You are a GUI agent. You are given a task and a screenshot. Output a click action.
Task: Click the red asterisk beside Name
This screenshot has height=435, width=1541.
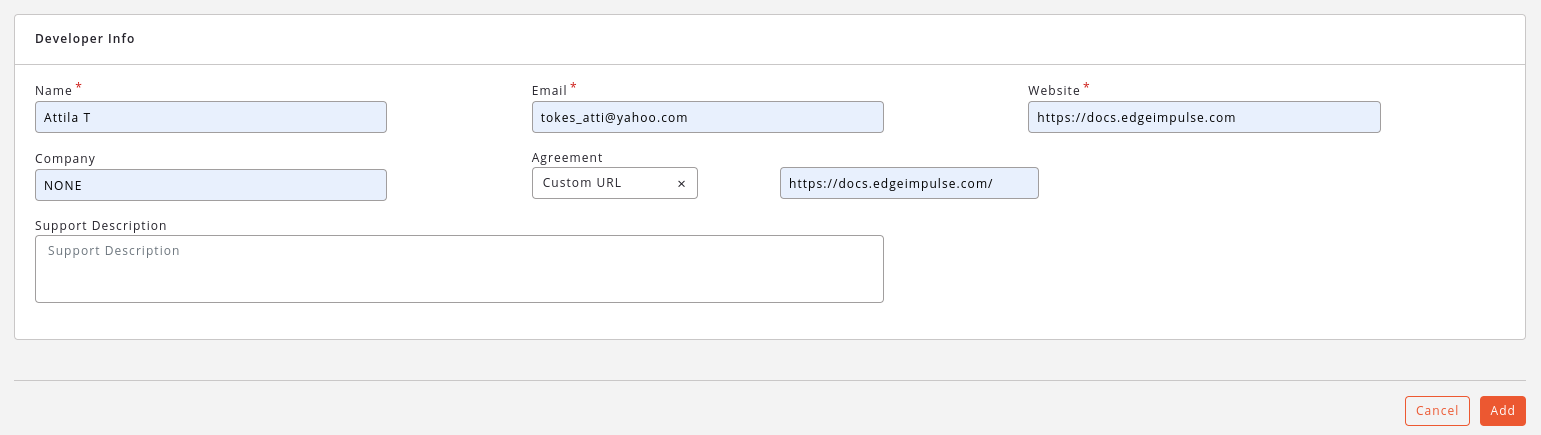(79, 87)
